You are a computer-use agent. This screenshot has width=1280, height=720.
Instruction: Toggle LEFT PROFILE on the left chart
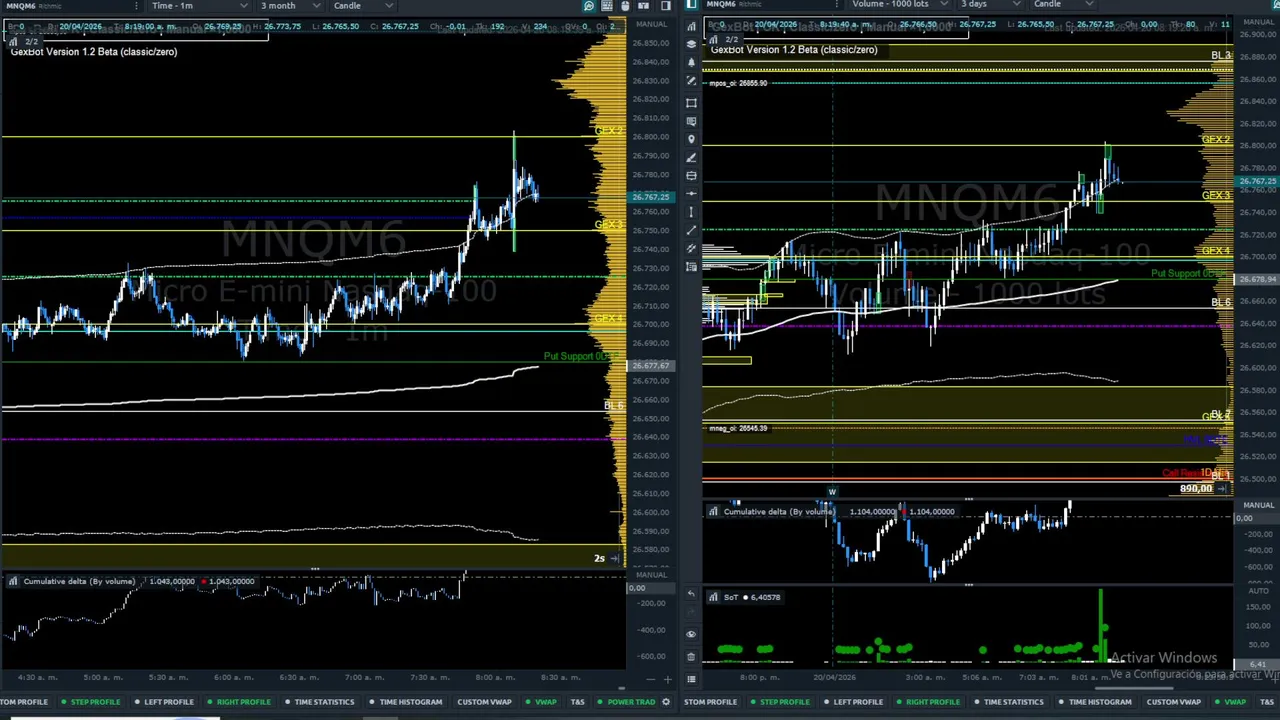[164, 702]
